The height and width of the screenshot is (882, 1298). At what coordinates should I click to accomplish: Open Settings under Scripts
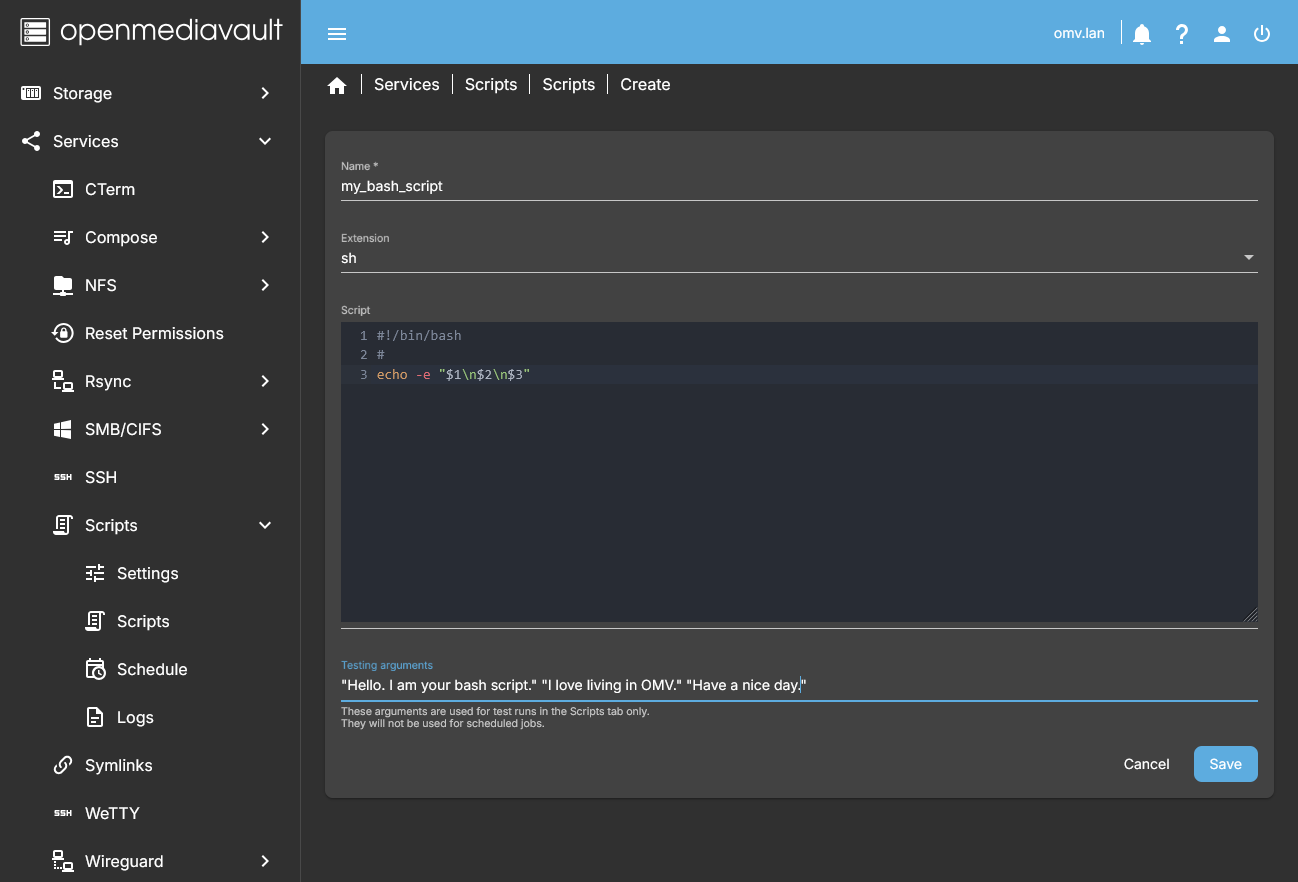(x=147, y=573)
